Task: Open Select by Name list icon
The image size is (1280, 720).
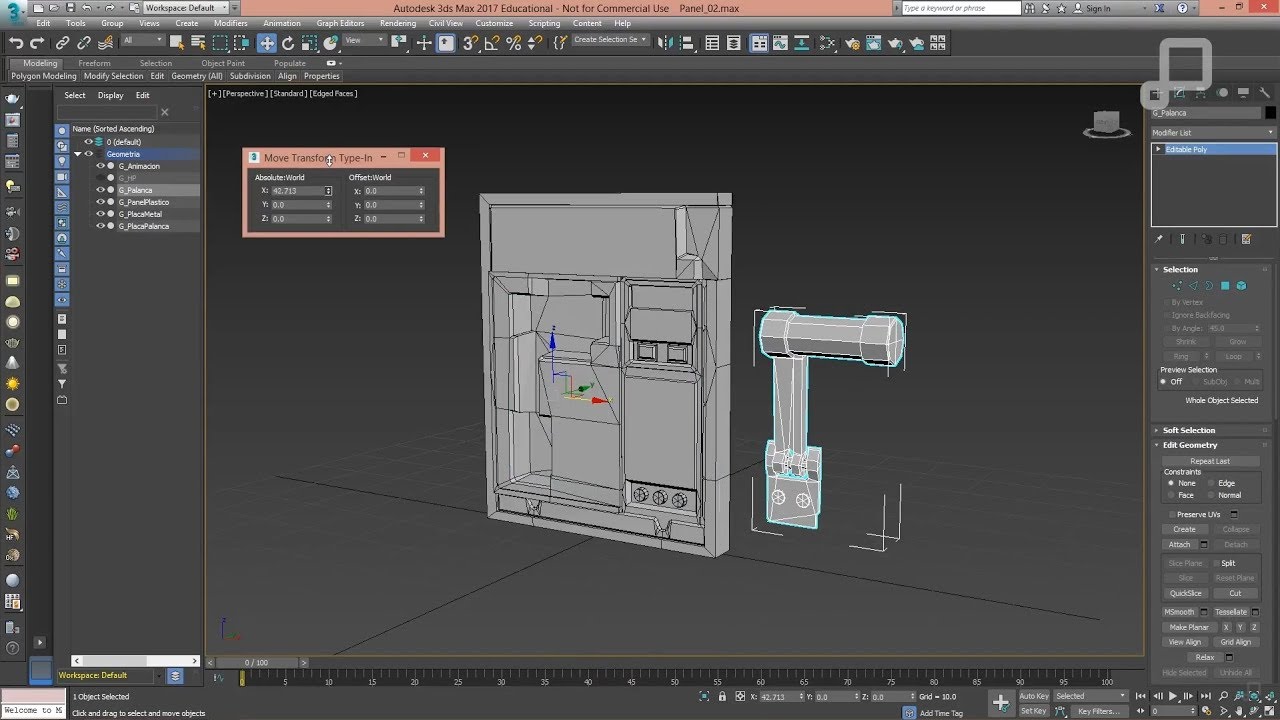Action: 198,43
